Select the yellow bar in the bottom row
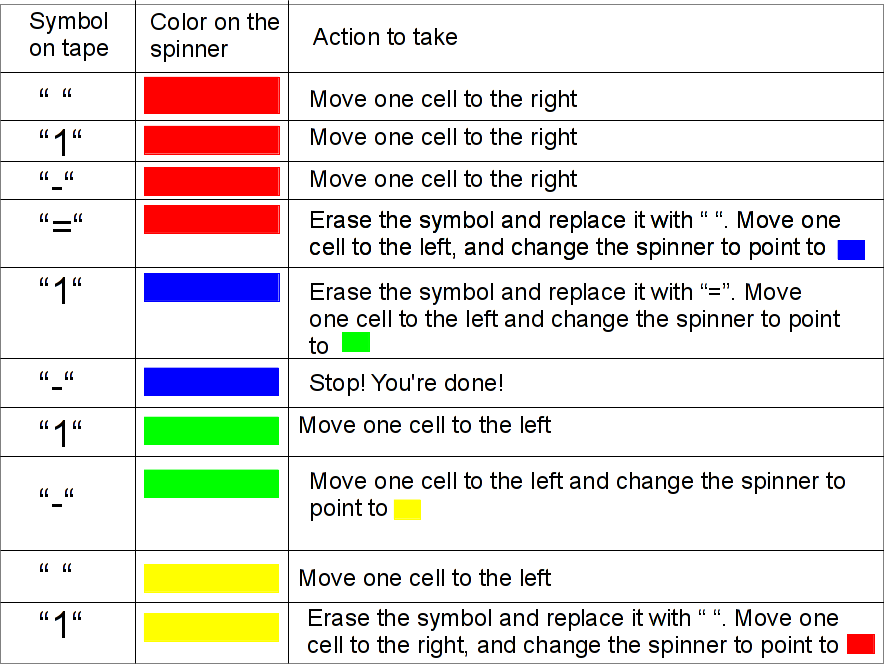885x664 pixels. click(x=212, y=627)
